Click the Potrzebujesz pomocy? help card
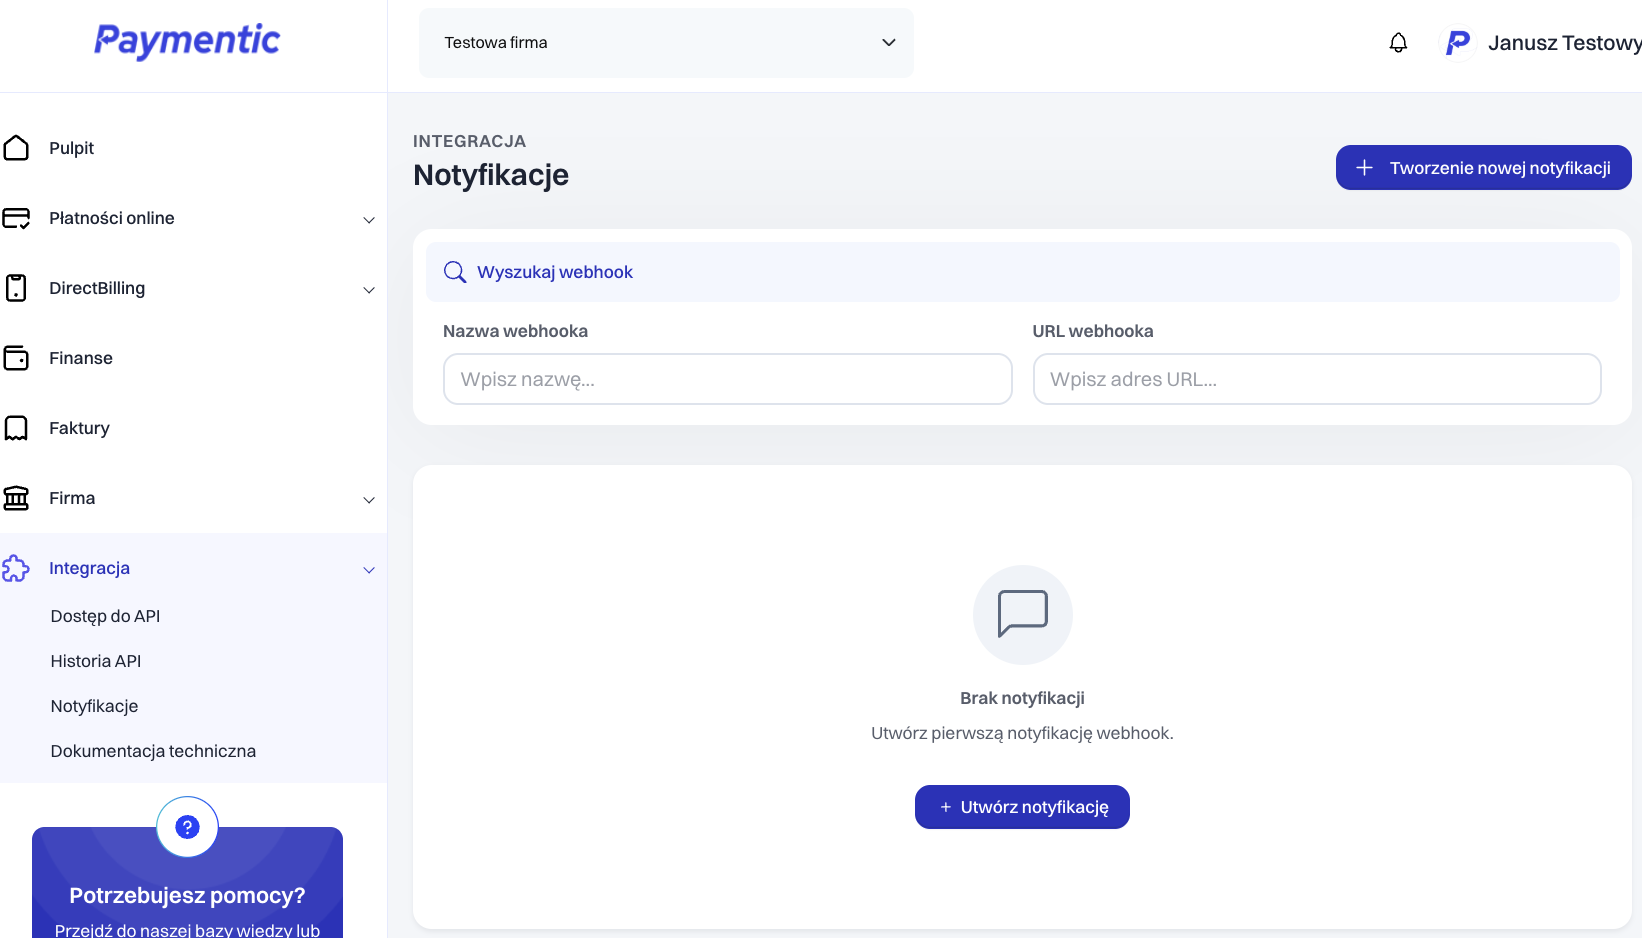This screenshot has height=938, width=1642. [x=187, y=883]
